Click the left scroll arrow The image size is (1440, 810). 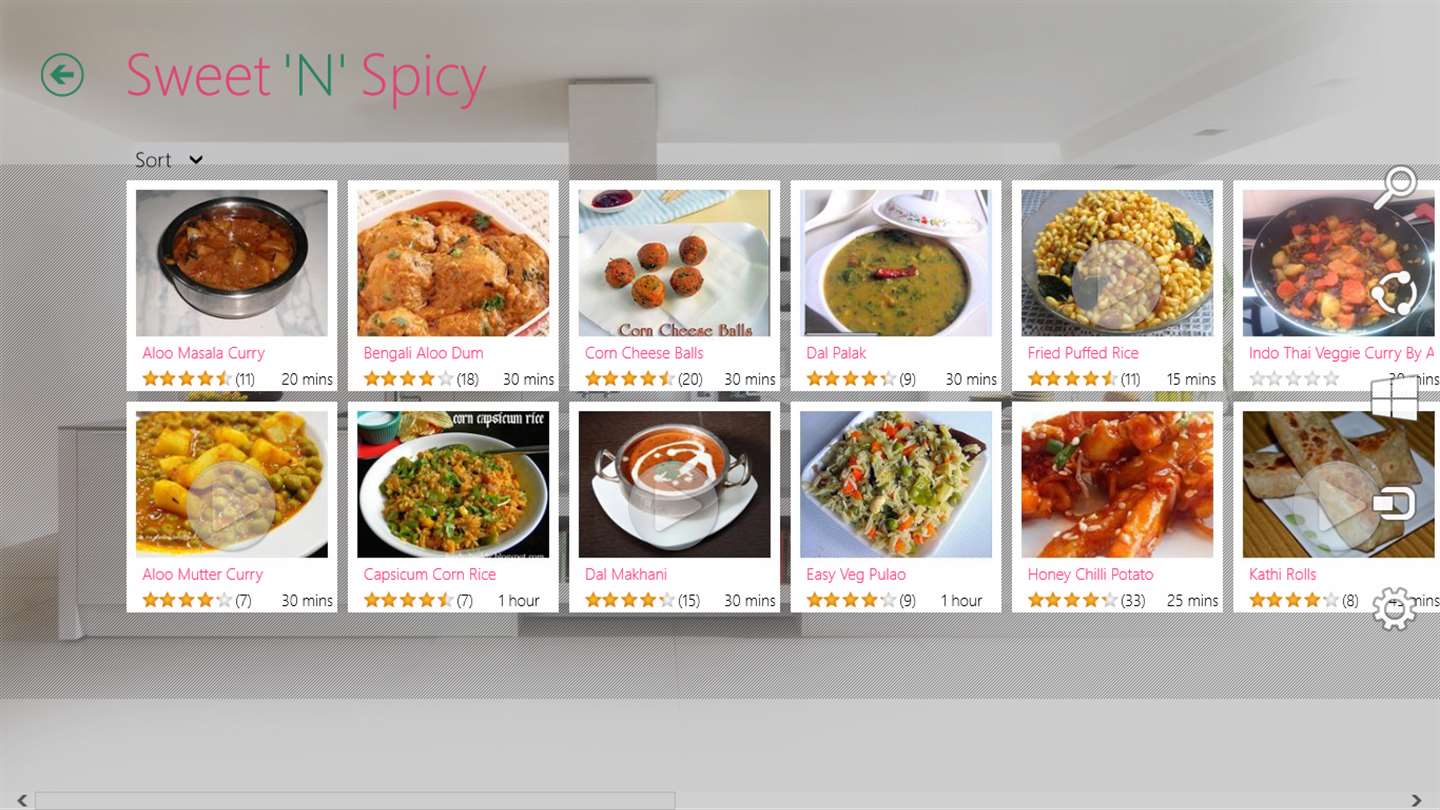pyautogui.click(x=22, y=800)
